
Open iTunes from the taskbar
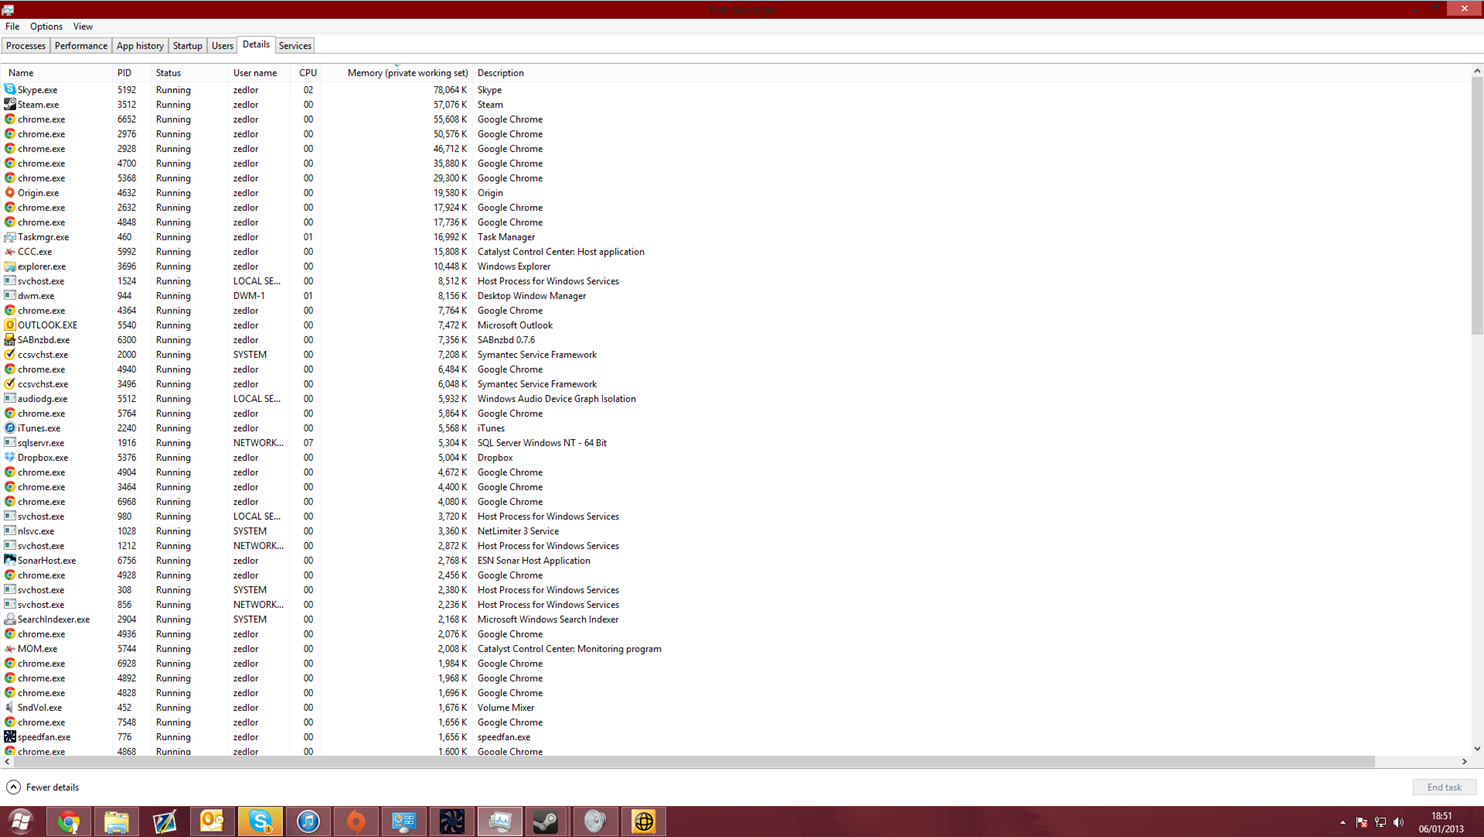[x=308, y=822]
